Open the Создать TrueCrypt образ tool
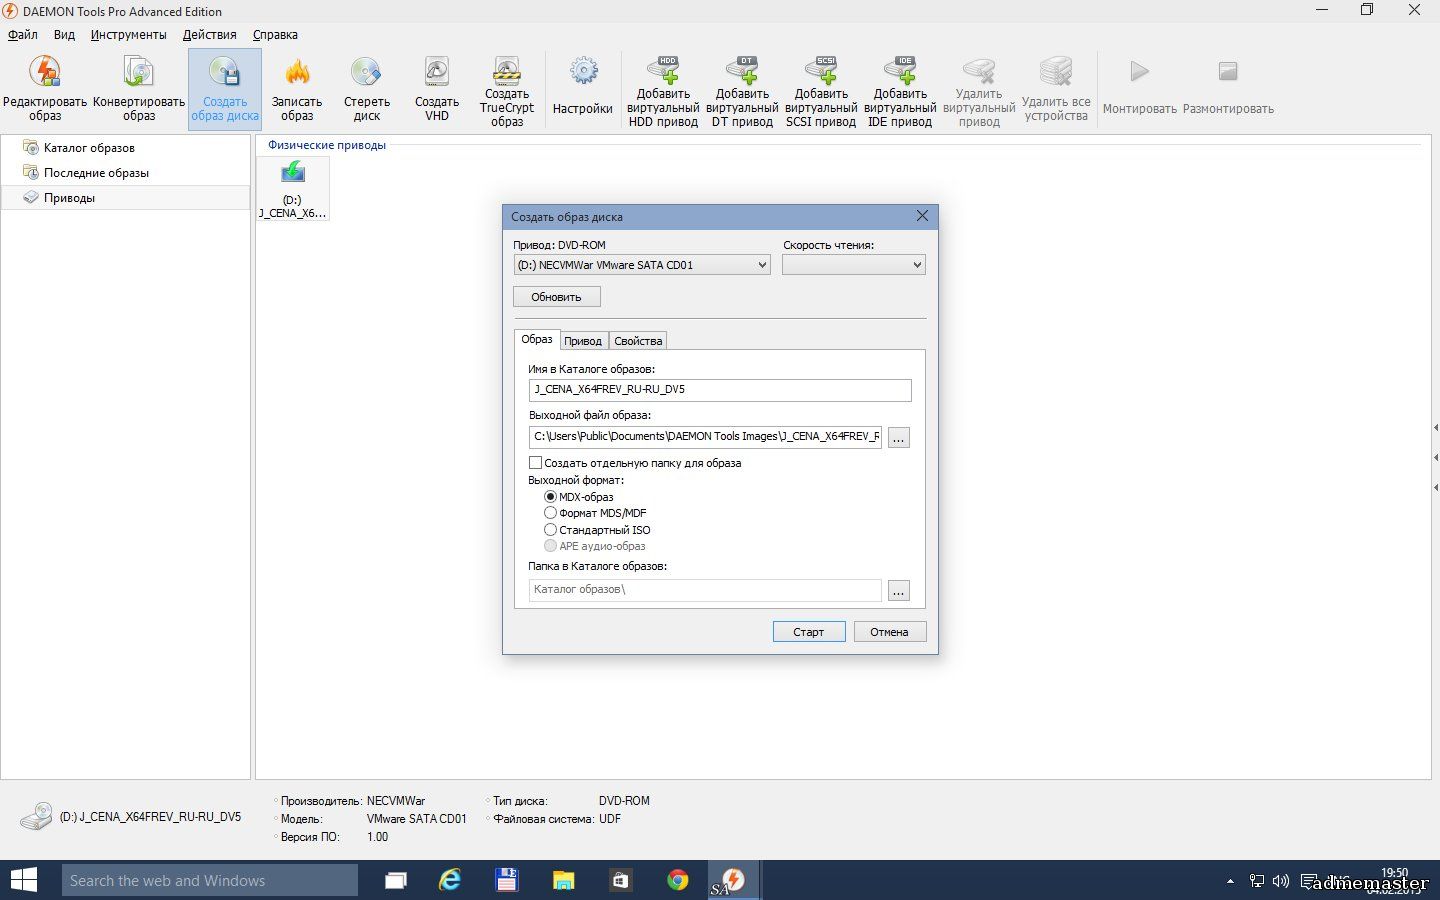1440x900 pixels. (x=507, y=91)
